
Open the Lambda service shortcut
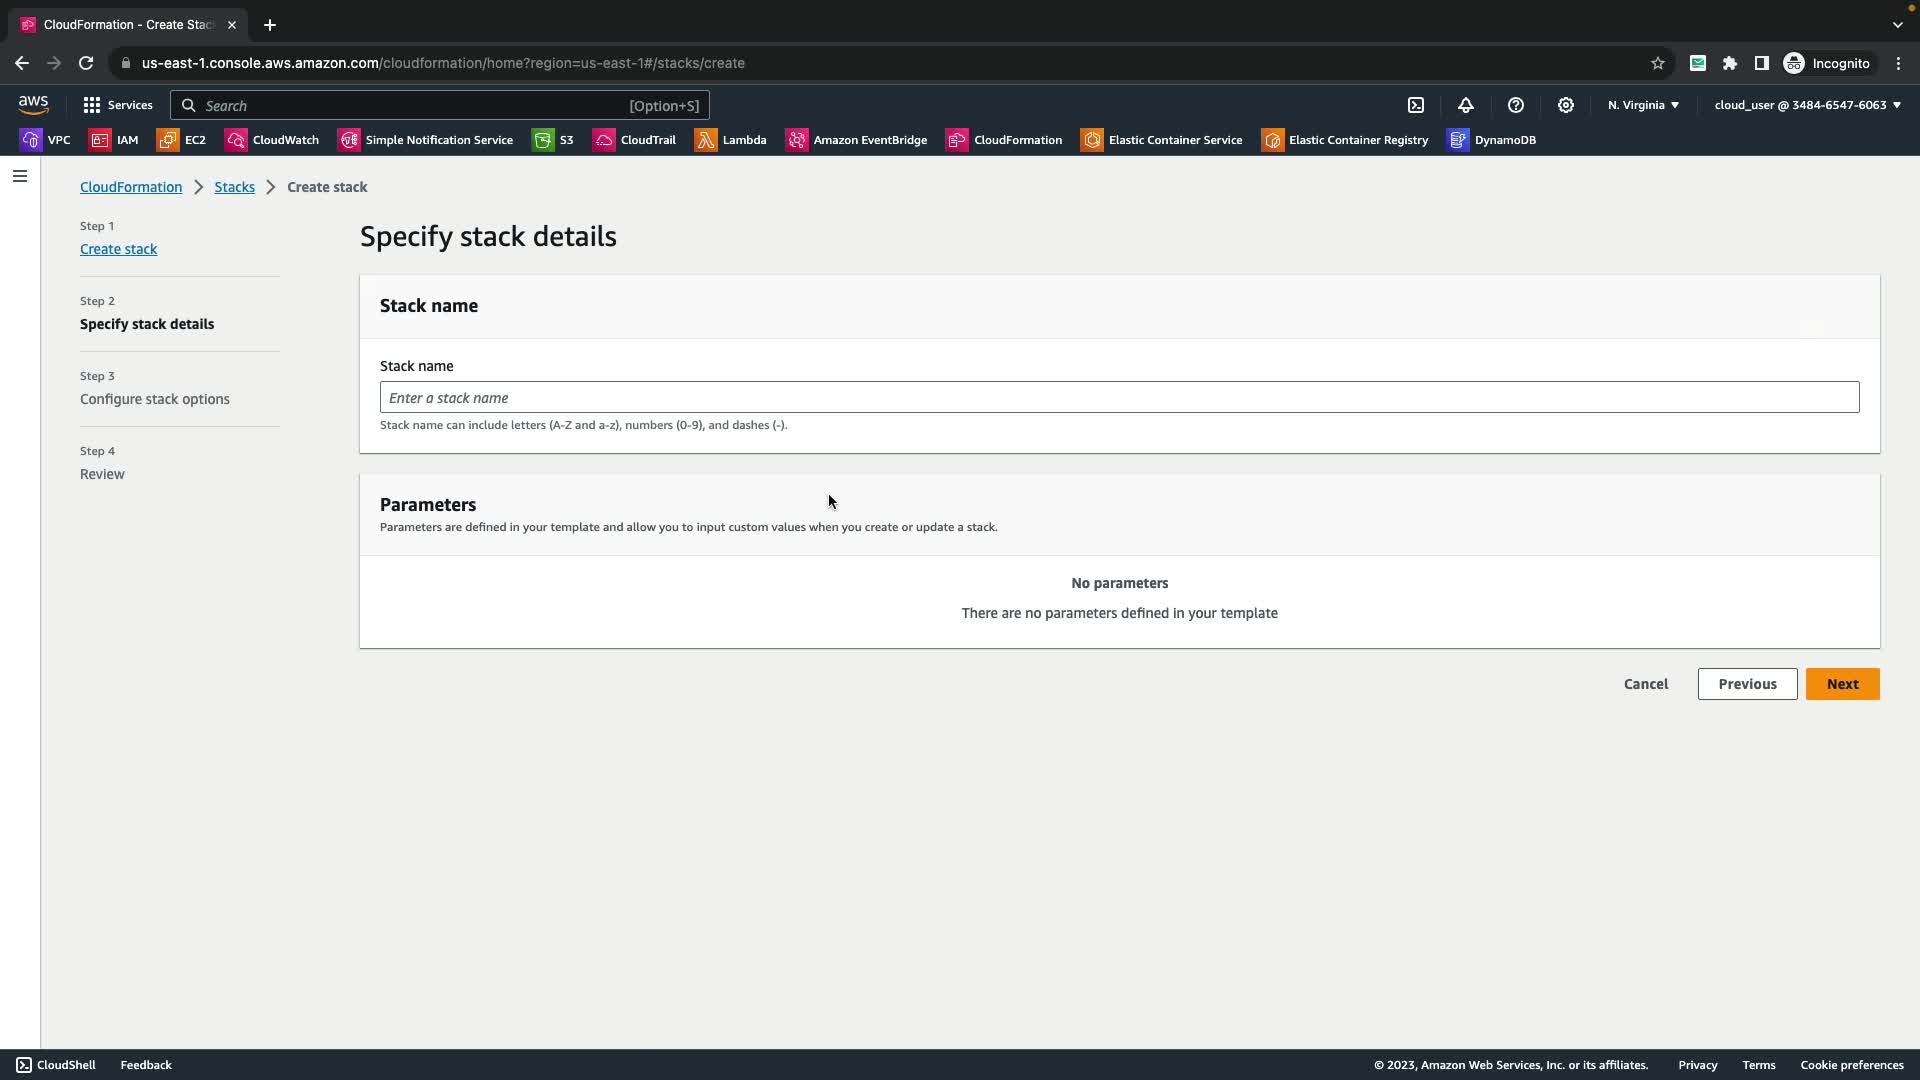point(731,140)
